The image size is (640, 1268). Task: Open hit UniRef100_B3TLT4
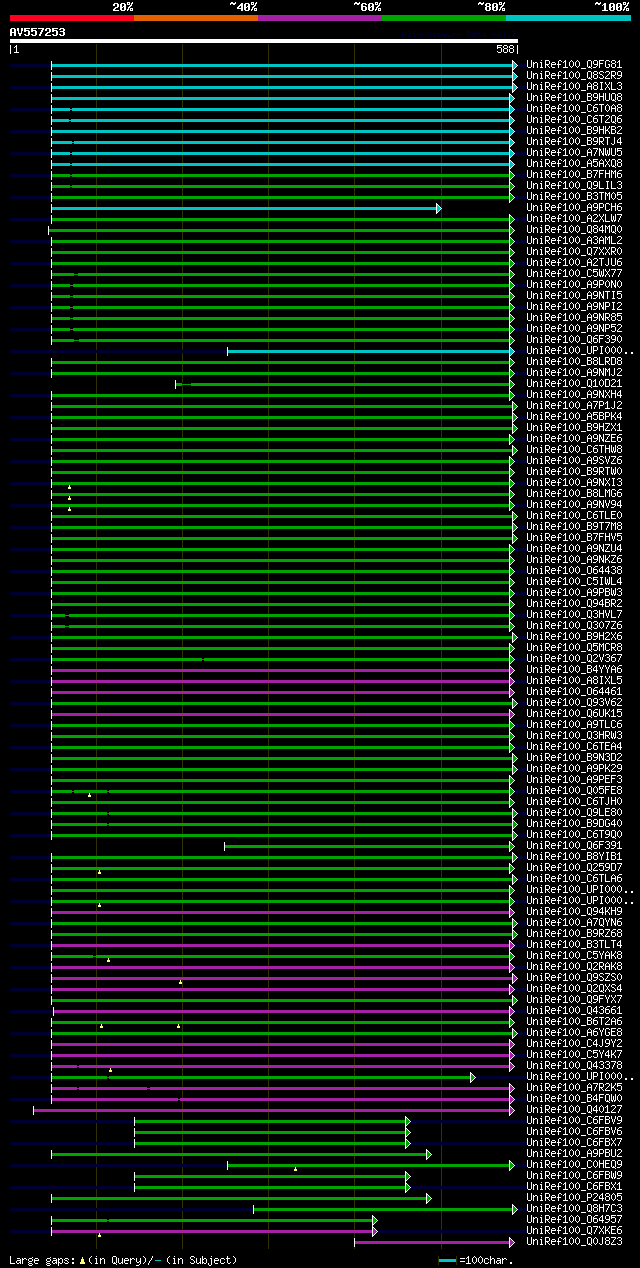(x=574, y=944)
